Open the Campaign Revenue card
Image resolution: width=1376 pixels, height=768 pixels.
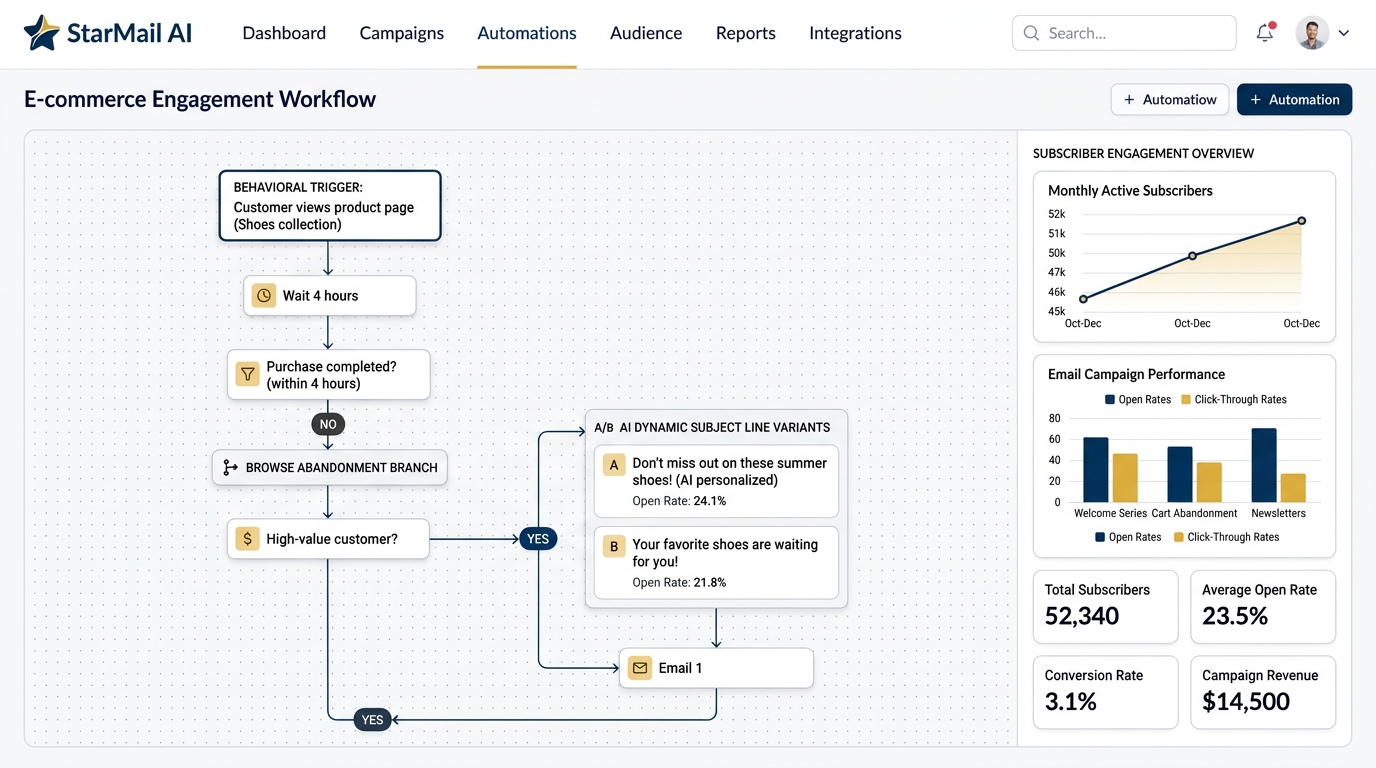coord(1263,692)
